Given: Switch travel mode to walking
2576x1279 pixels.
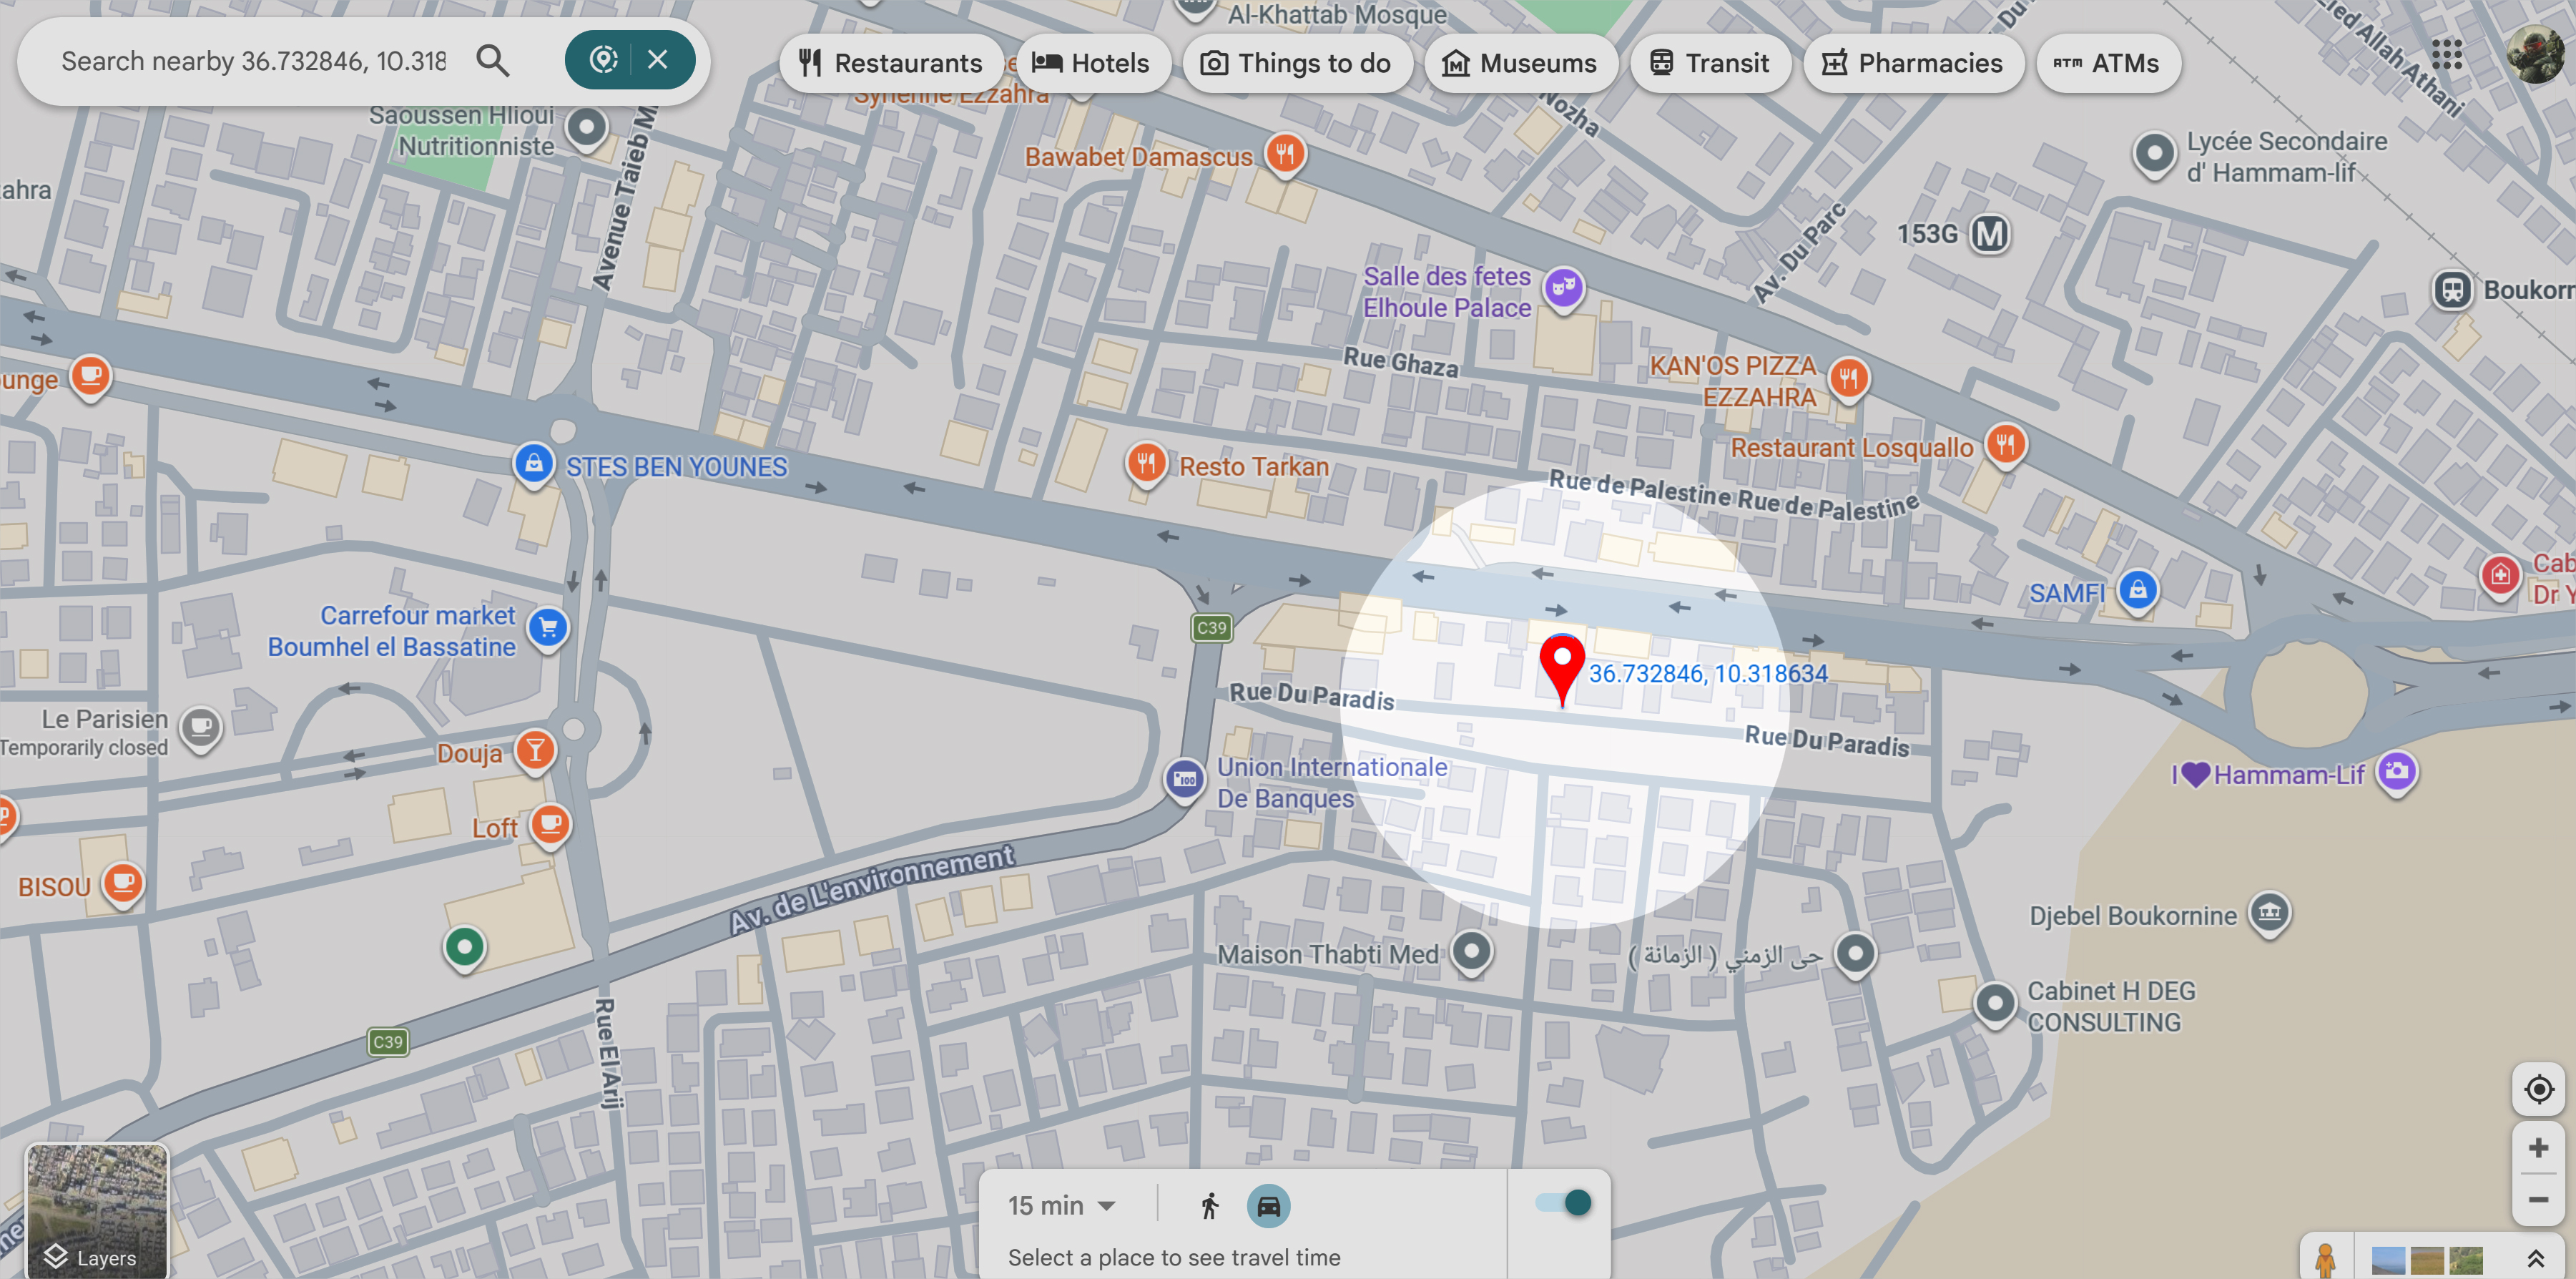Looking at the screenshot, I should point(1210,1206).
